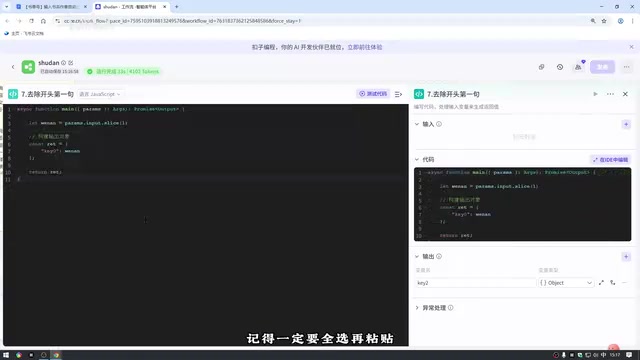The image size is (640, 360).
Task: Open the JavaScript language dropdown
Action: point(100,94)
